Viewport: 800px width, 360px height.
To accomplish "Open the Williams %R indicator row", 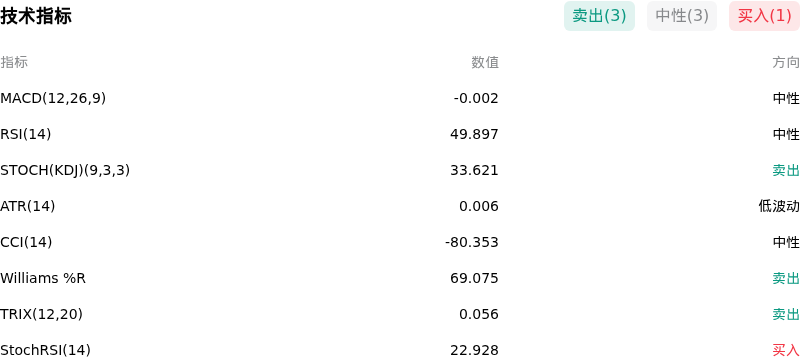I will (x=400, y=278).
